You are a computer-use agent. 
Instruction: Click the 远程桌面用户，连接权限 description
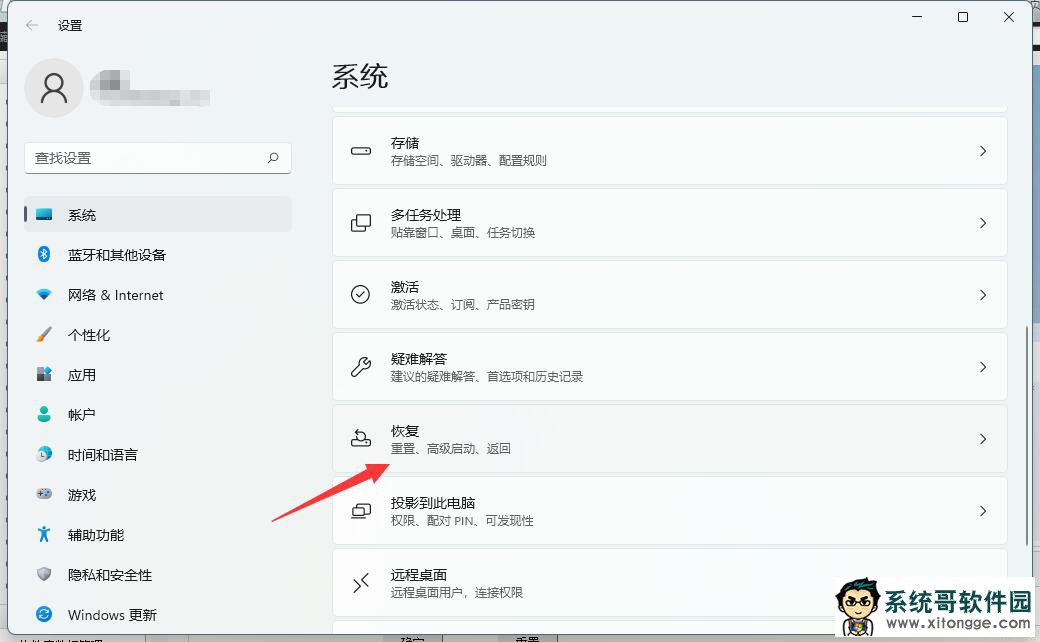point(456,592)
